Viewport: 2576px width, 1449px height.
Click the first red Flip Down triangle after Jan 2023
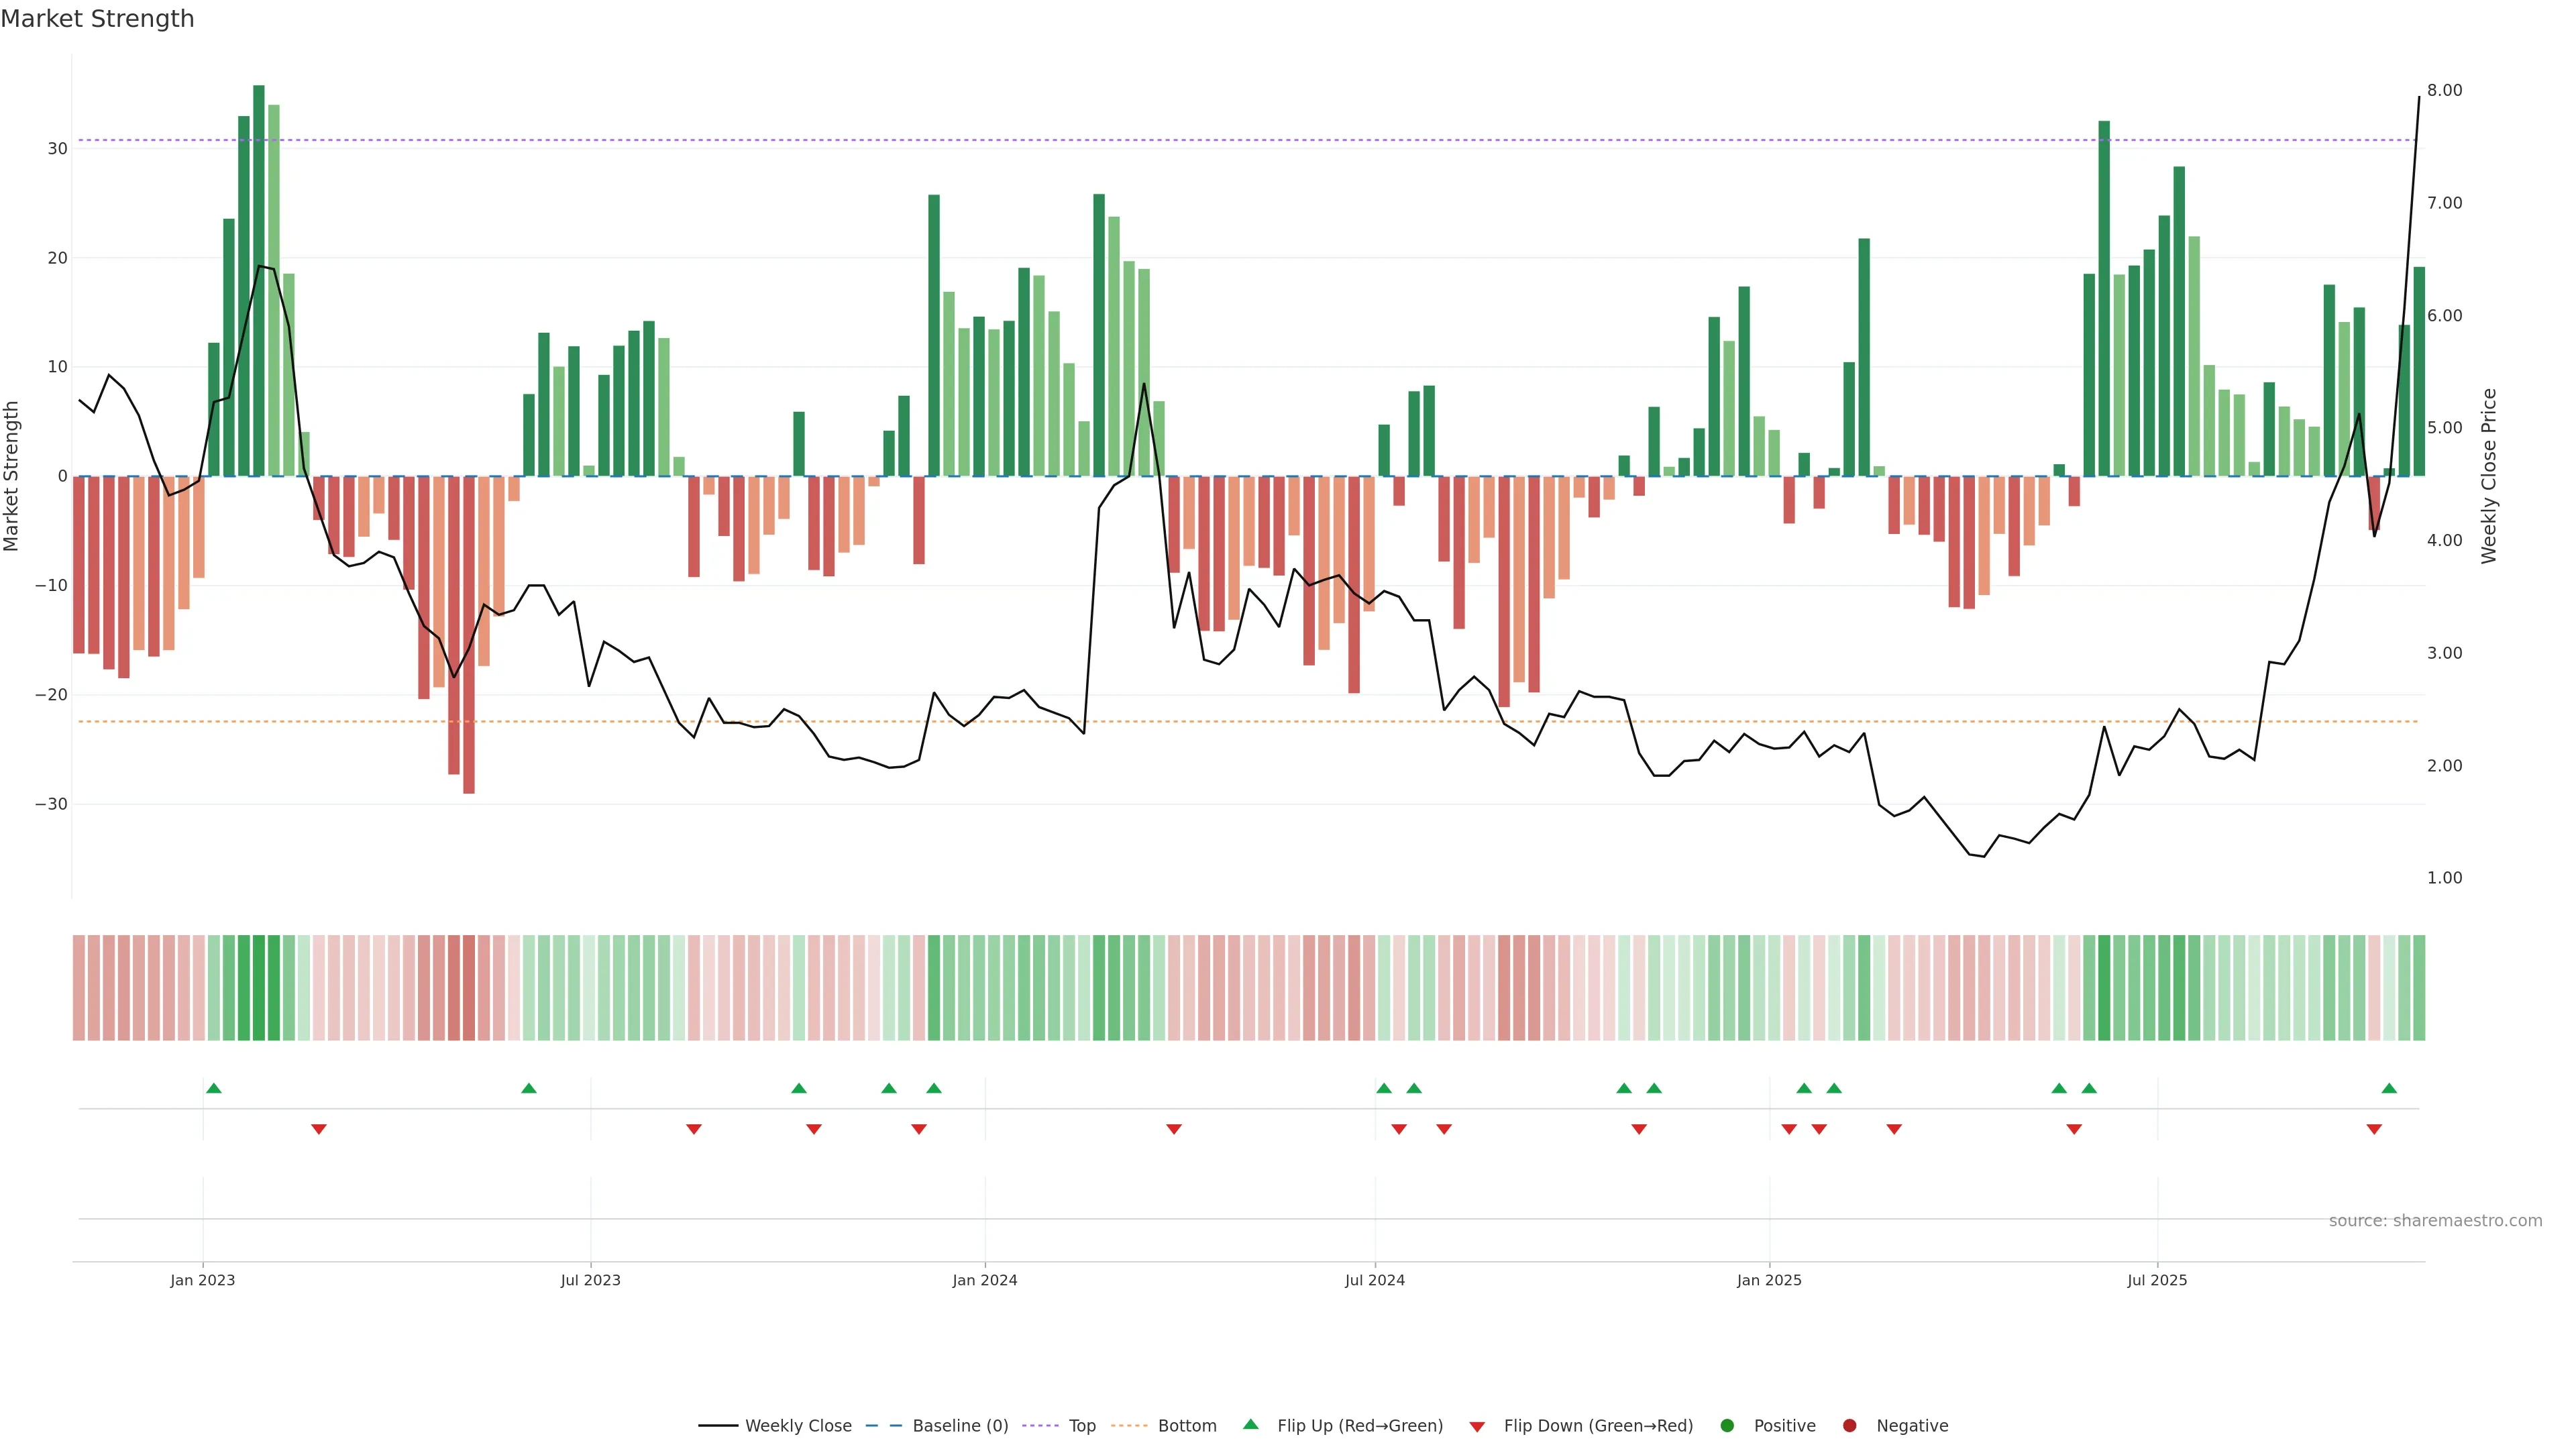tap(319, 1129)
